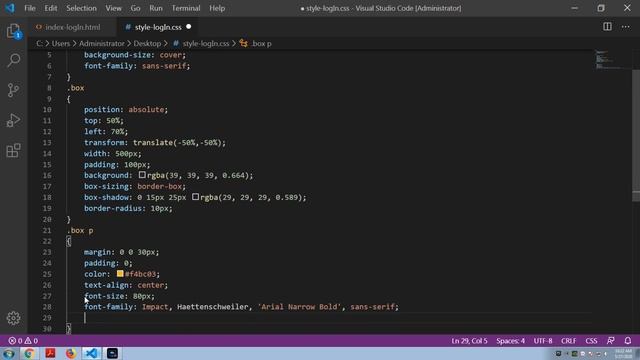
Task: Click the .box p selector on line 21
Action: pos(80,230)
